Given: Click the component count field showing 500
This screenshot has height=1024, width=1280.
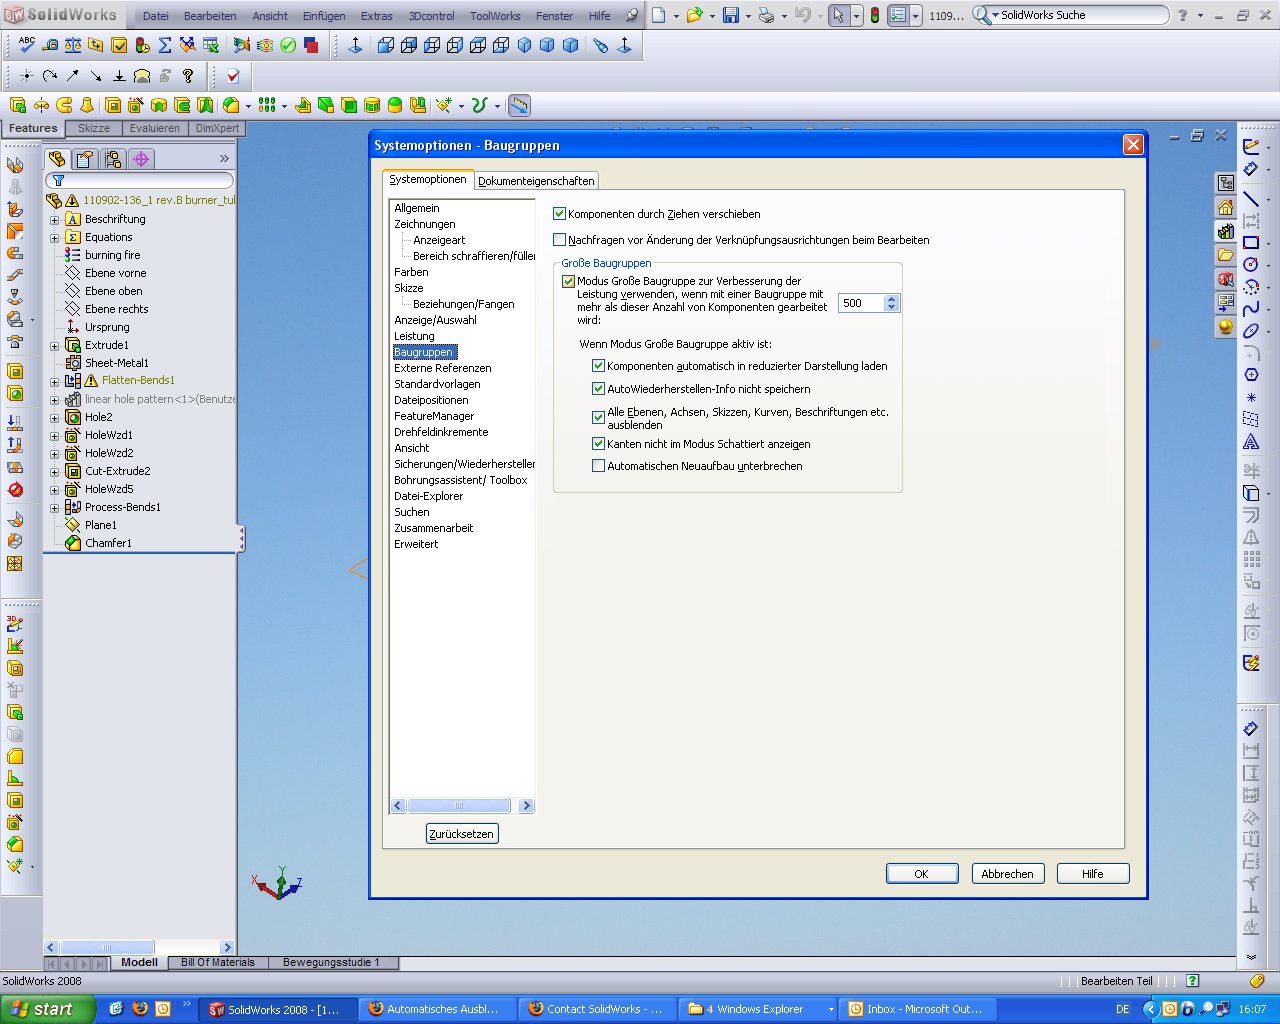Looking at the screenshot, I should [862, 303].
